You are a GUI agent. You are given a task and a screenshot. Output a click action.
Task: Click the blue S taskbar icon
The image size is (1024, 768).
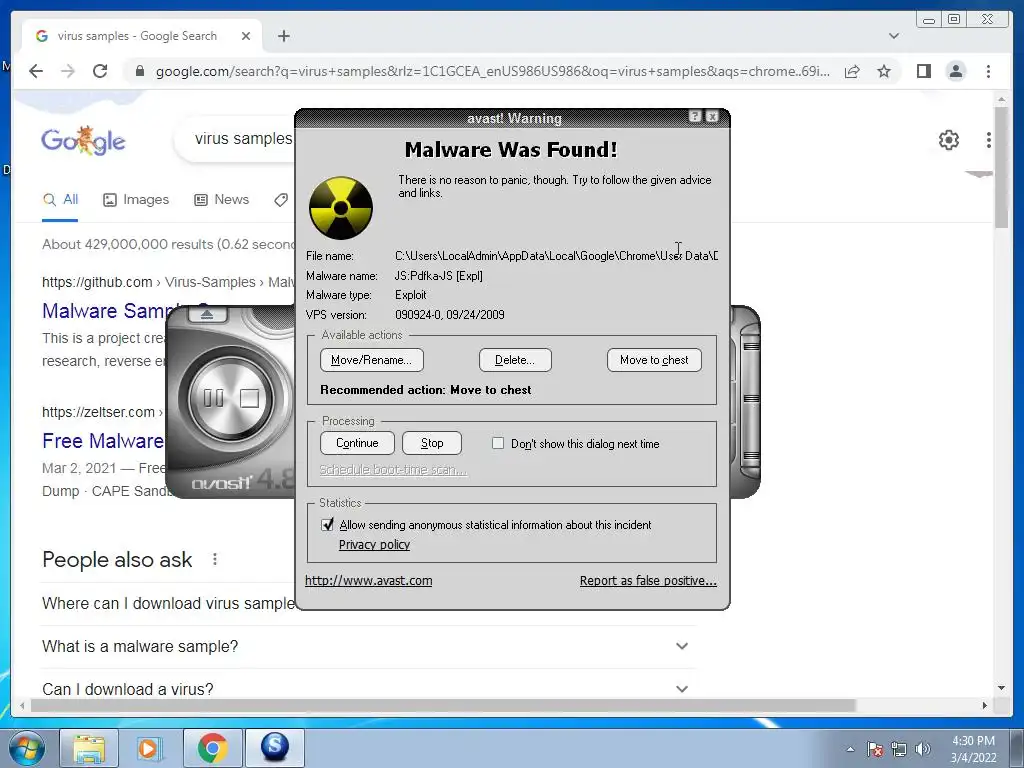pos(275,748)
